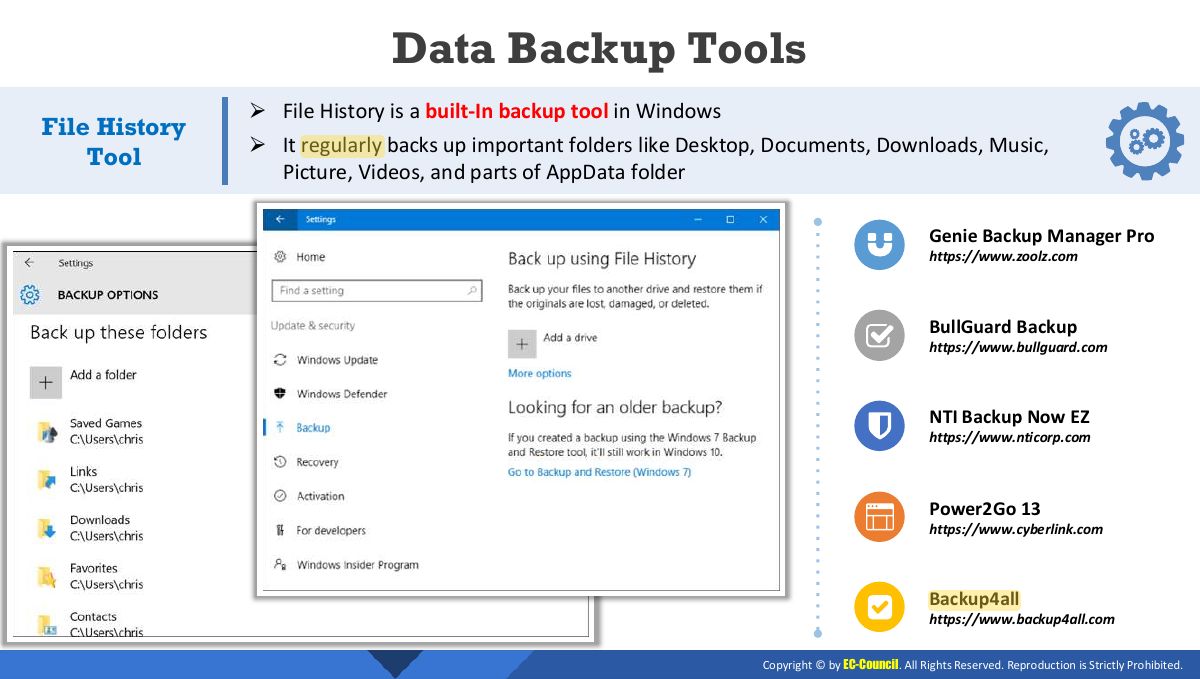1200x679 pixels.
Task: Click the Home gear icon in Settings
Action: pyautogui.click(x=280, y=257)
